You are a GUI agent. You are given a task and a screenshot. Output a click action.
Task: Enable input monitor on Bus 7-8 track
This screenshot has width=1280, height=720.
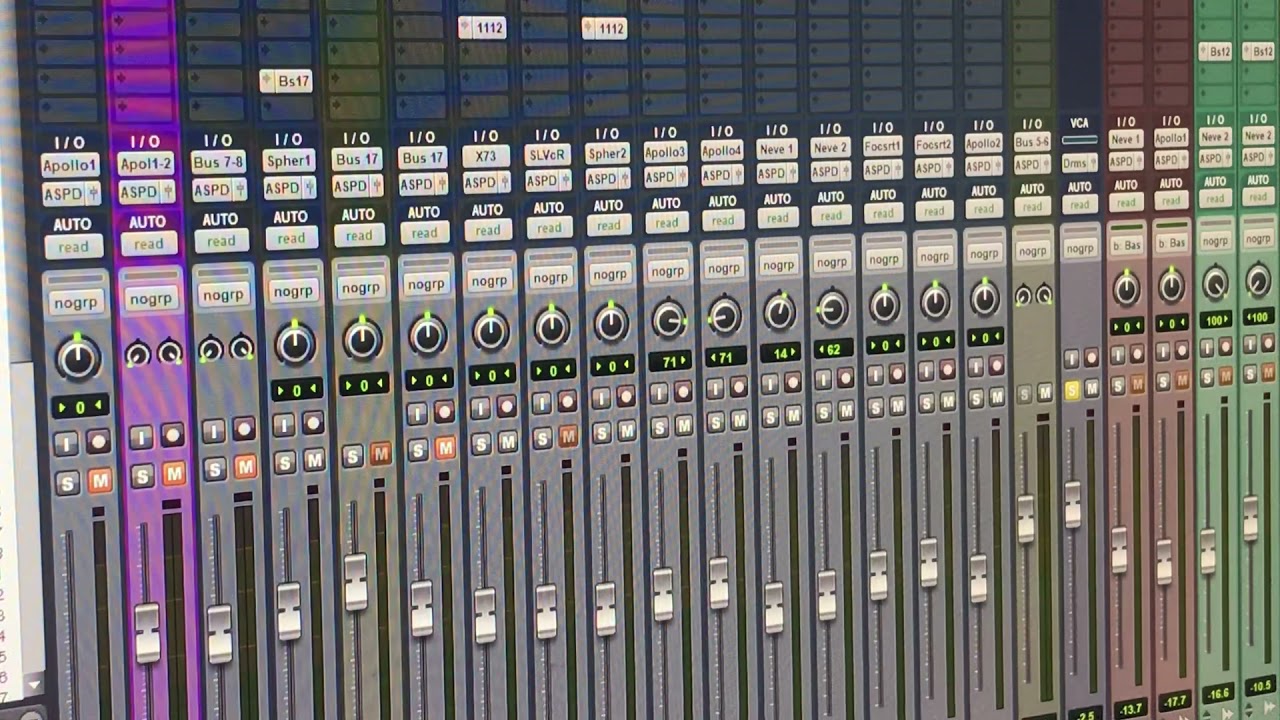point(214,431)
